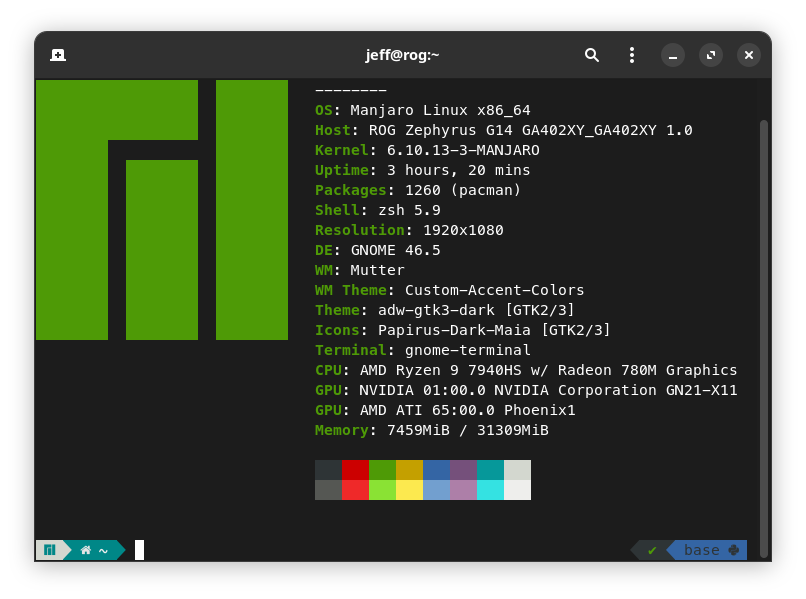Click the dark red color block
Screen dimensions: 806x599
click(x=355, y=470)
